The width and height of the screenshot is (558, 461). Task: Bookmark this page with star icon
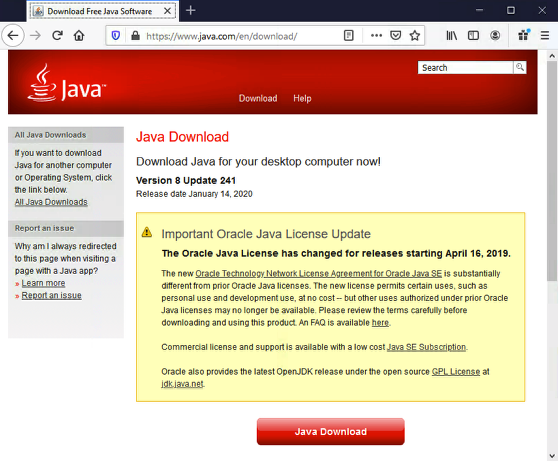click(x=415, y=36)
